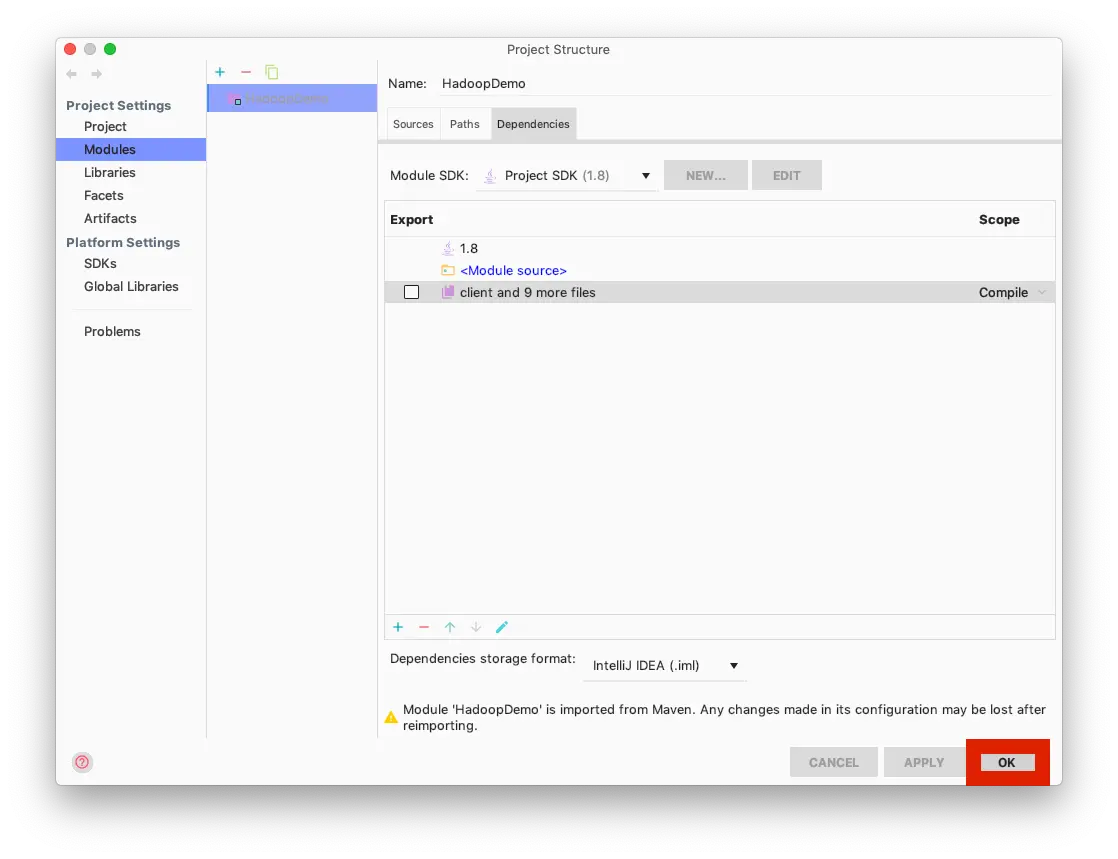The image size is (1118, 859).
Task: Open Global Libraries settings
Action: (x=131, y=286)
